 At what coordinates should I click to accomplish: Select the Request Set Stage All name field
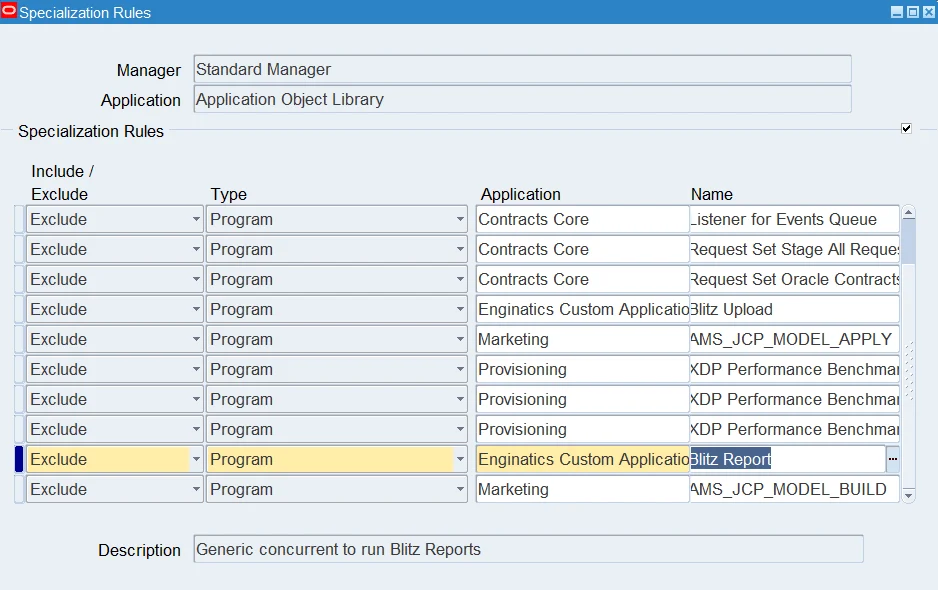794,249
